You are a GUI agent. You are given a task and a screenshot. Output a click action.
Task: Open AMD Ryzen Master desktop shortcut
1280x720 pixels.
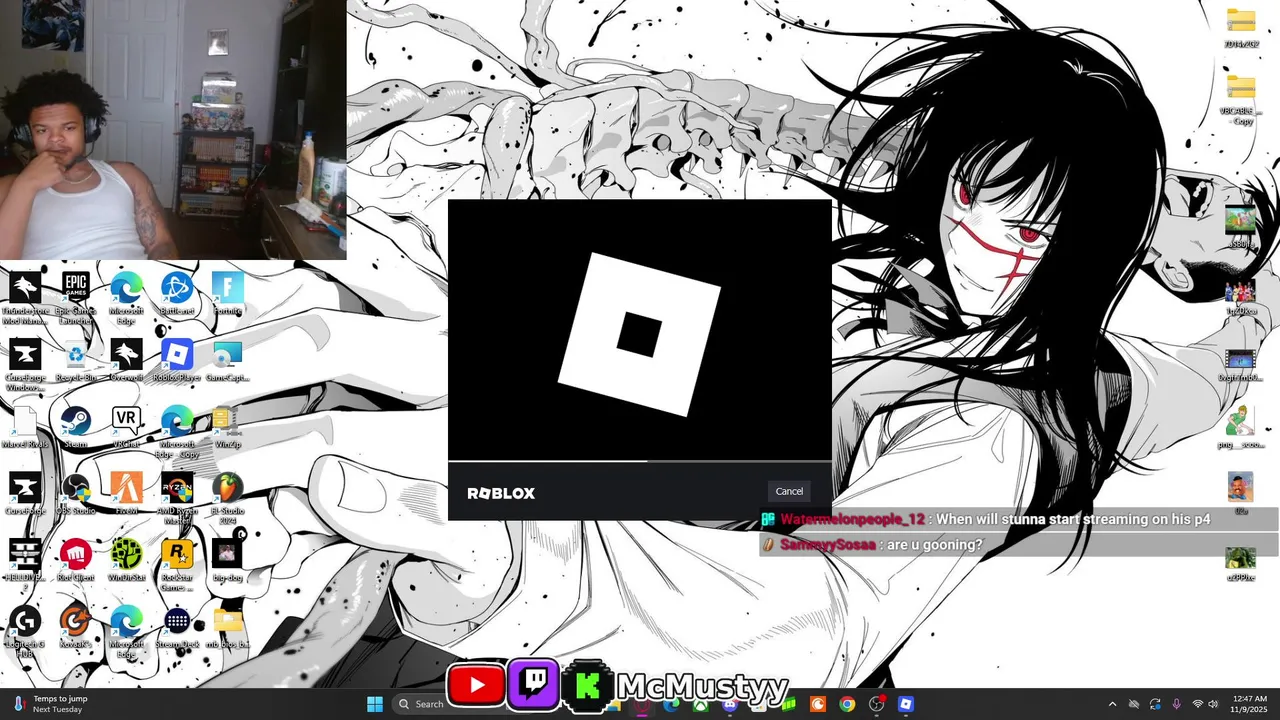pos(177,499)
